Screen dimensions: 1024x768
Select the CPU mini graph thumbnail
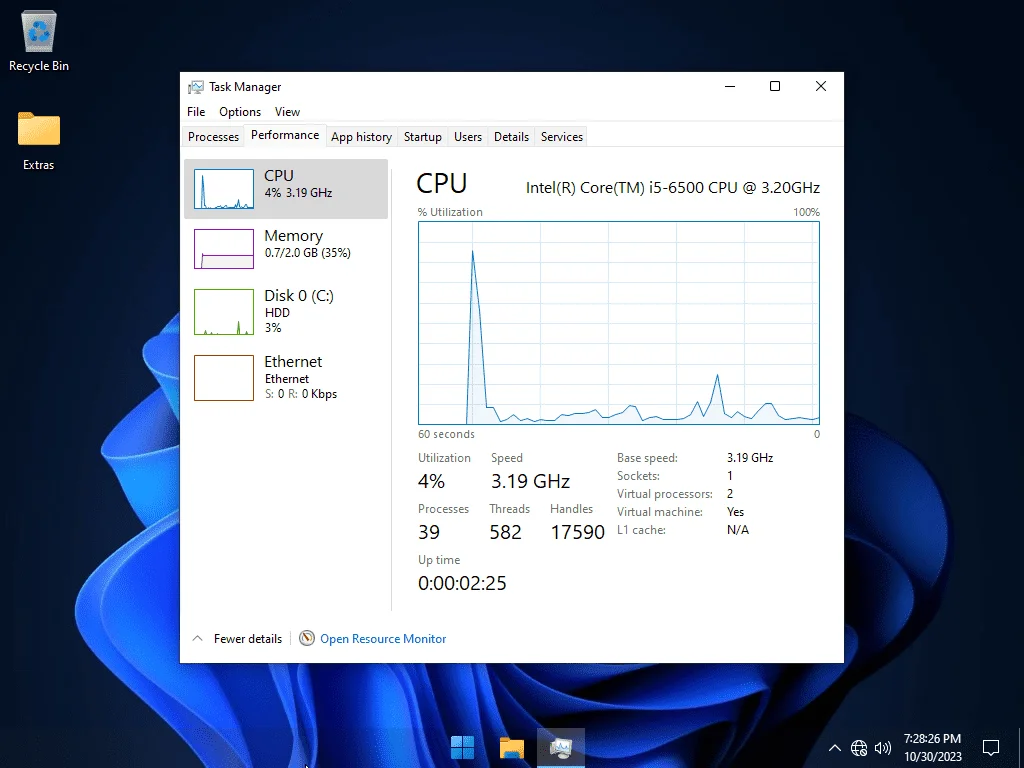[x=224, y=189]
